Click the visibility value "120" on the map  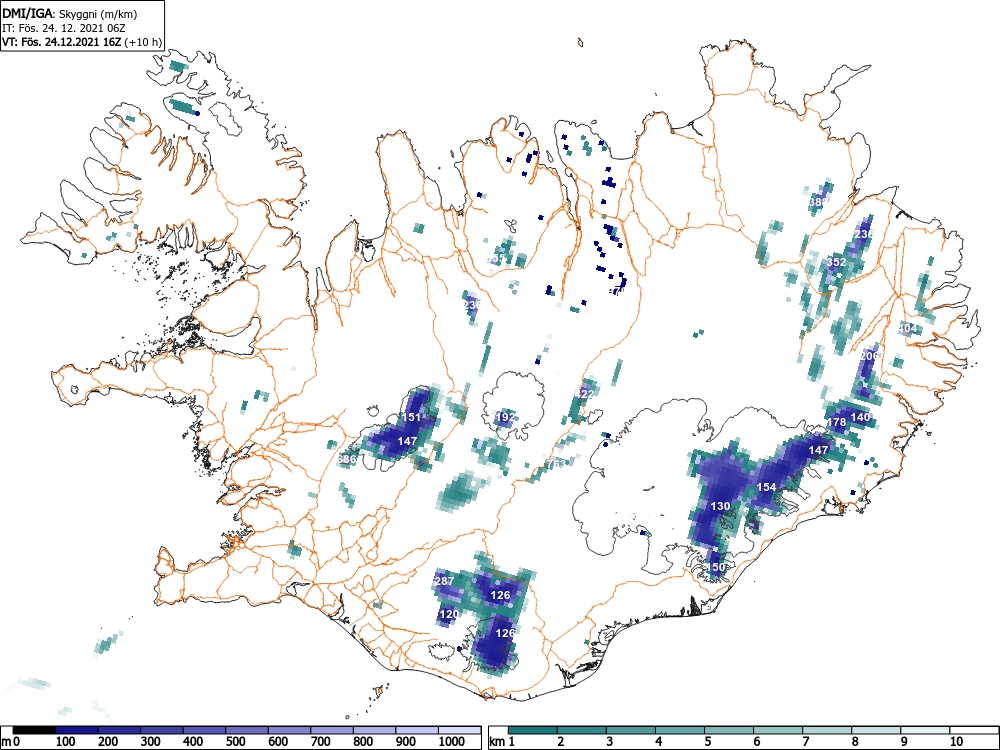coord(449,614)
